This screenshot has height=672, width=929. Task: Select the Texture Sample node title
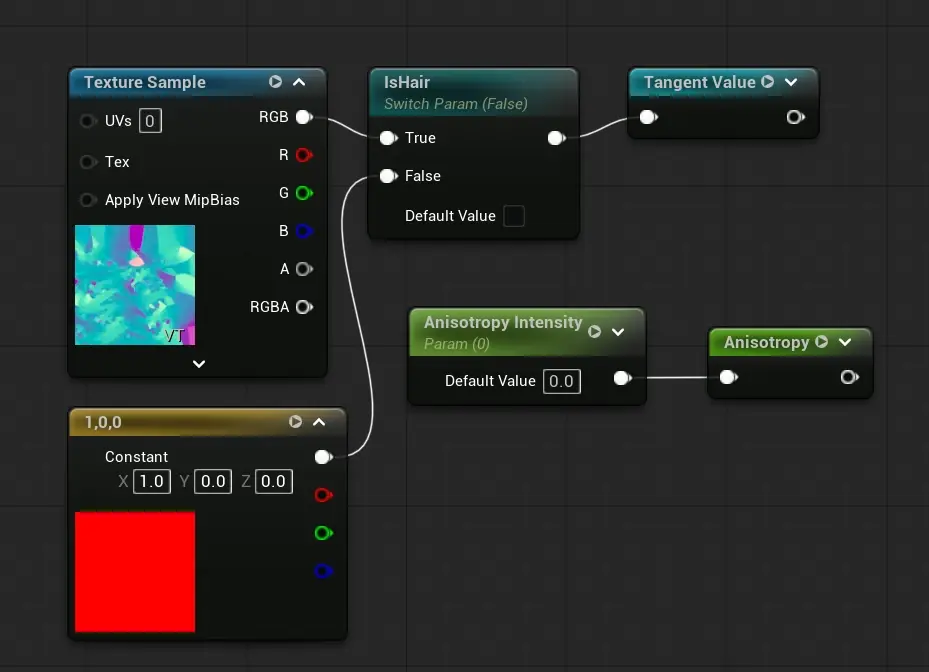tap(145, 82)
